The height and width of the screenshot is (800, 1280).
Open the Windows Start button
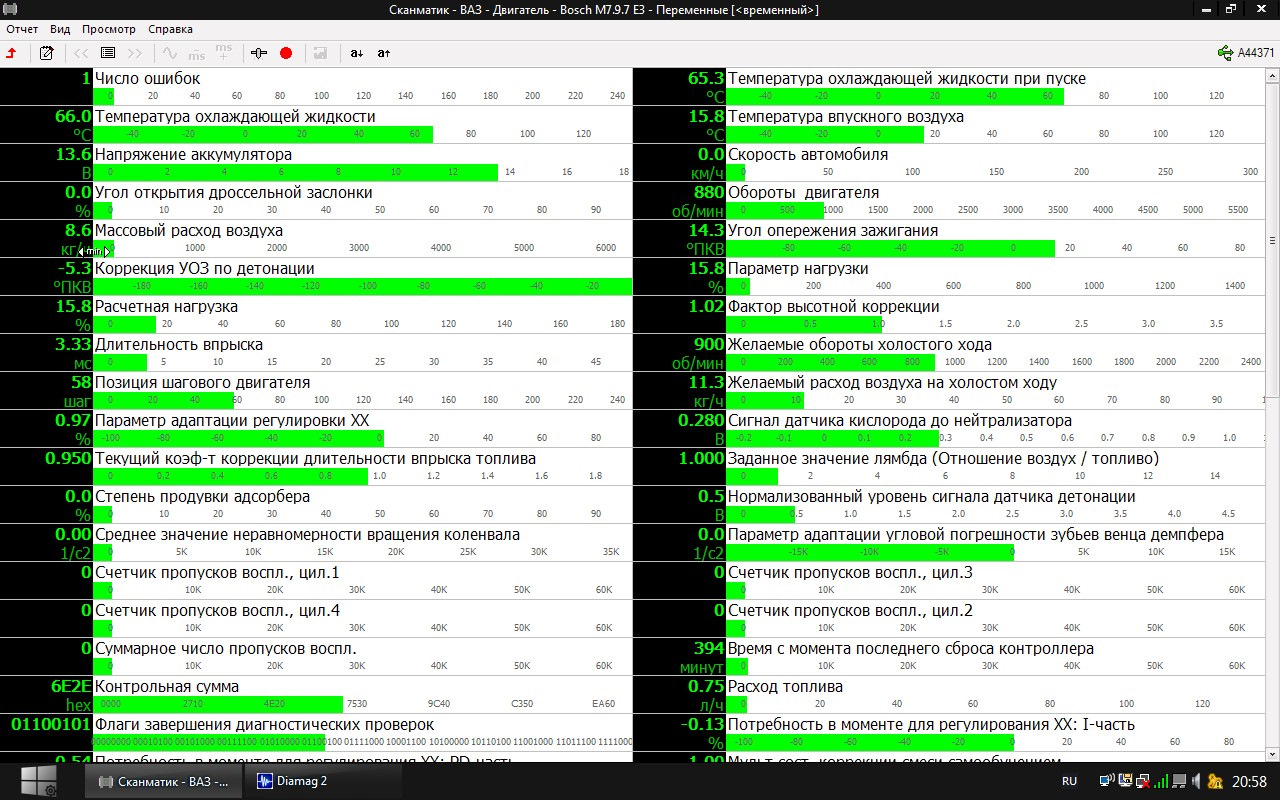(x=40, y=781)
